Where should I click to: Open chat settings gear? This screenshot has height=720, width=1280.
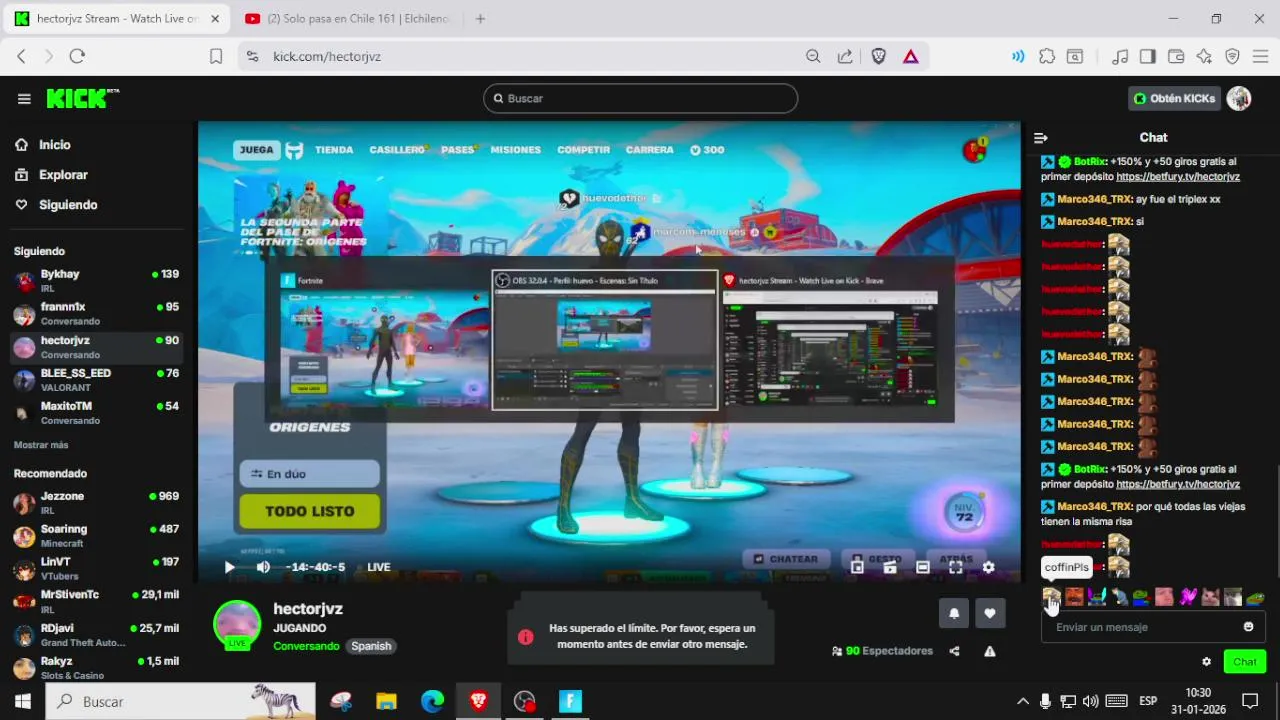point(1206,662)
